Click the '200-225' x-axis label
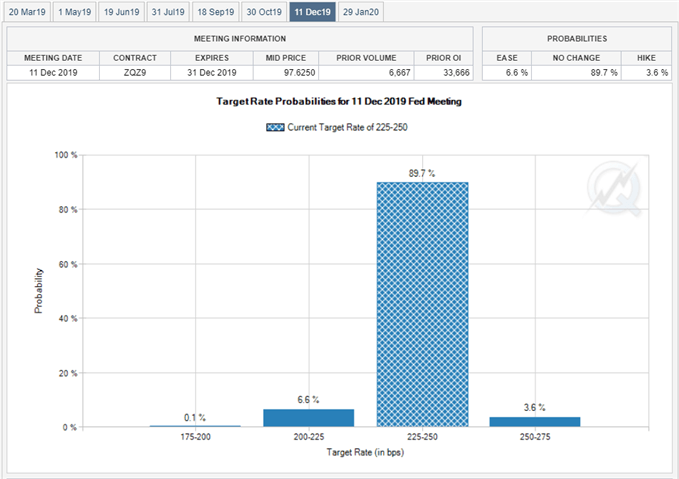The width and height of the screenshot is (679, 479). point(309,437)
